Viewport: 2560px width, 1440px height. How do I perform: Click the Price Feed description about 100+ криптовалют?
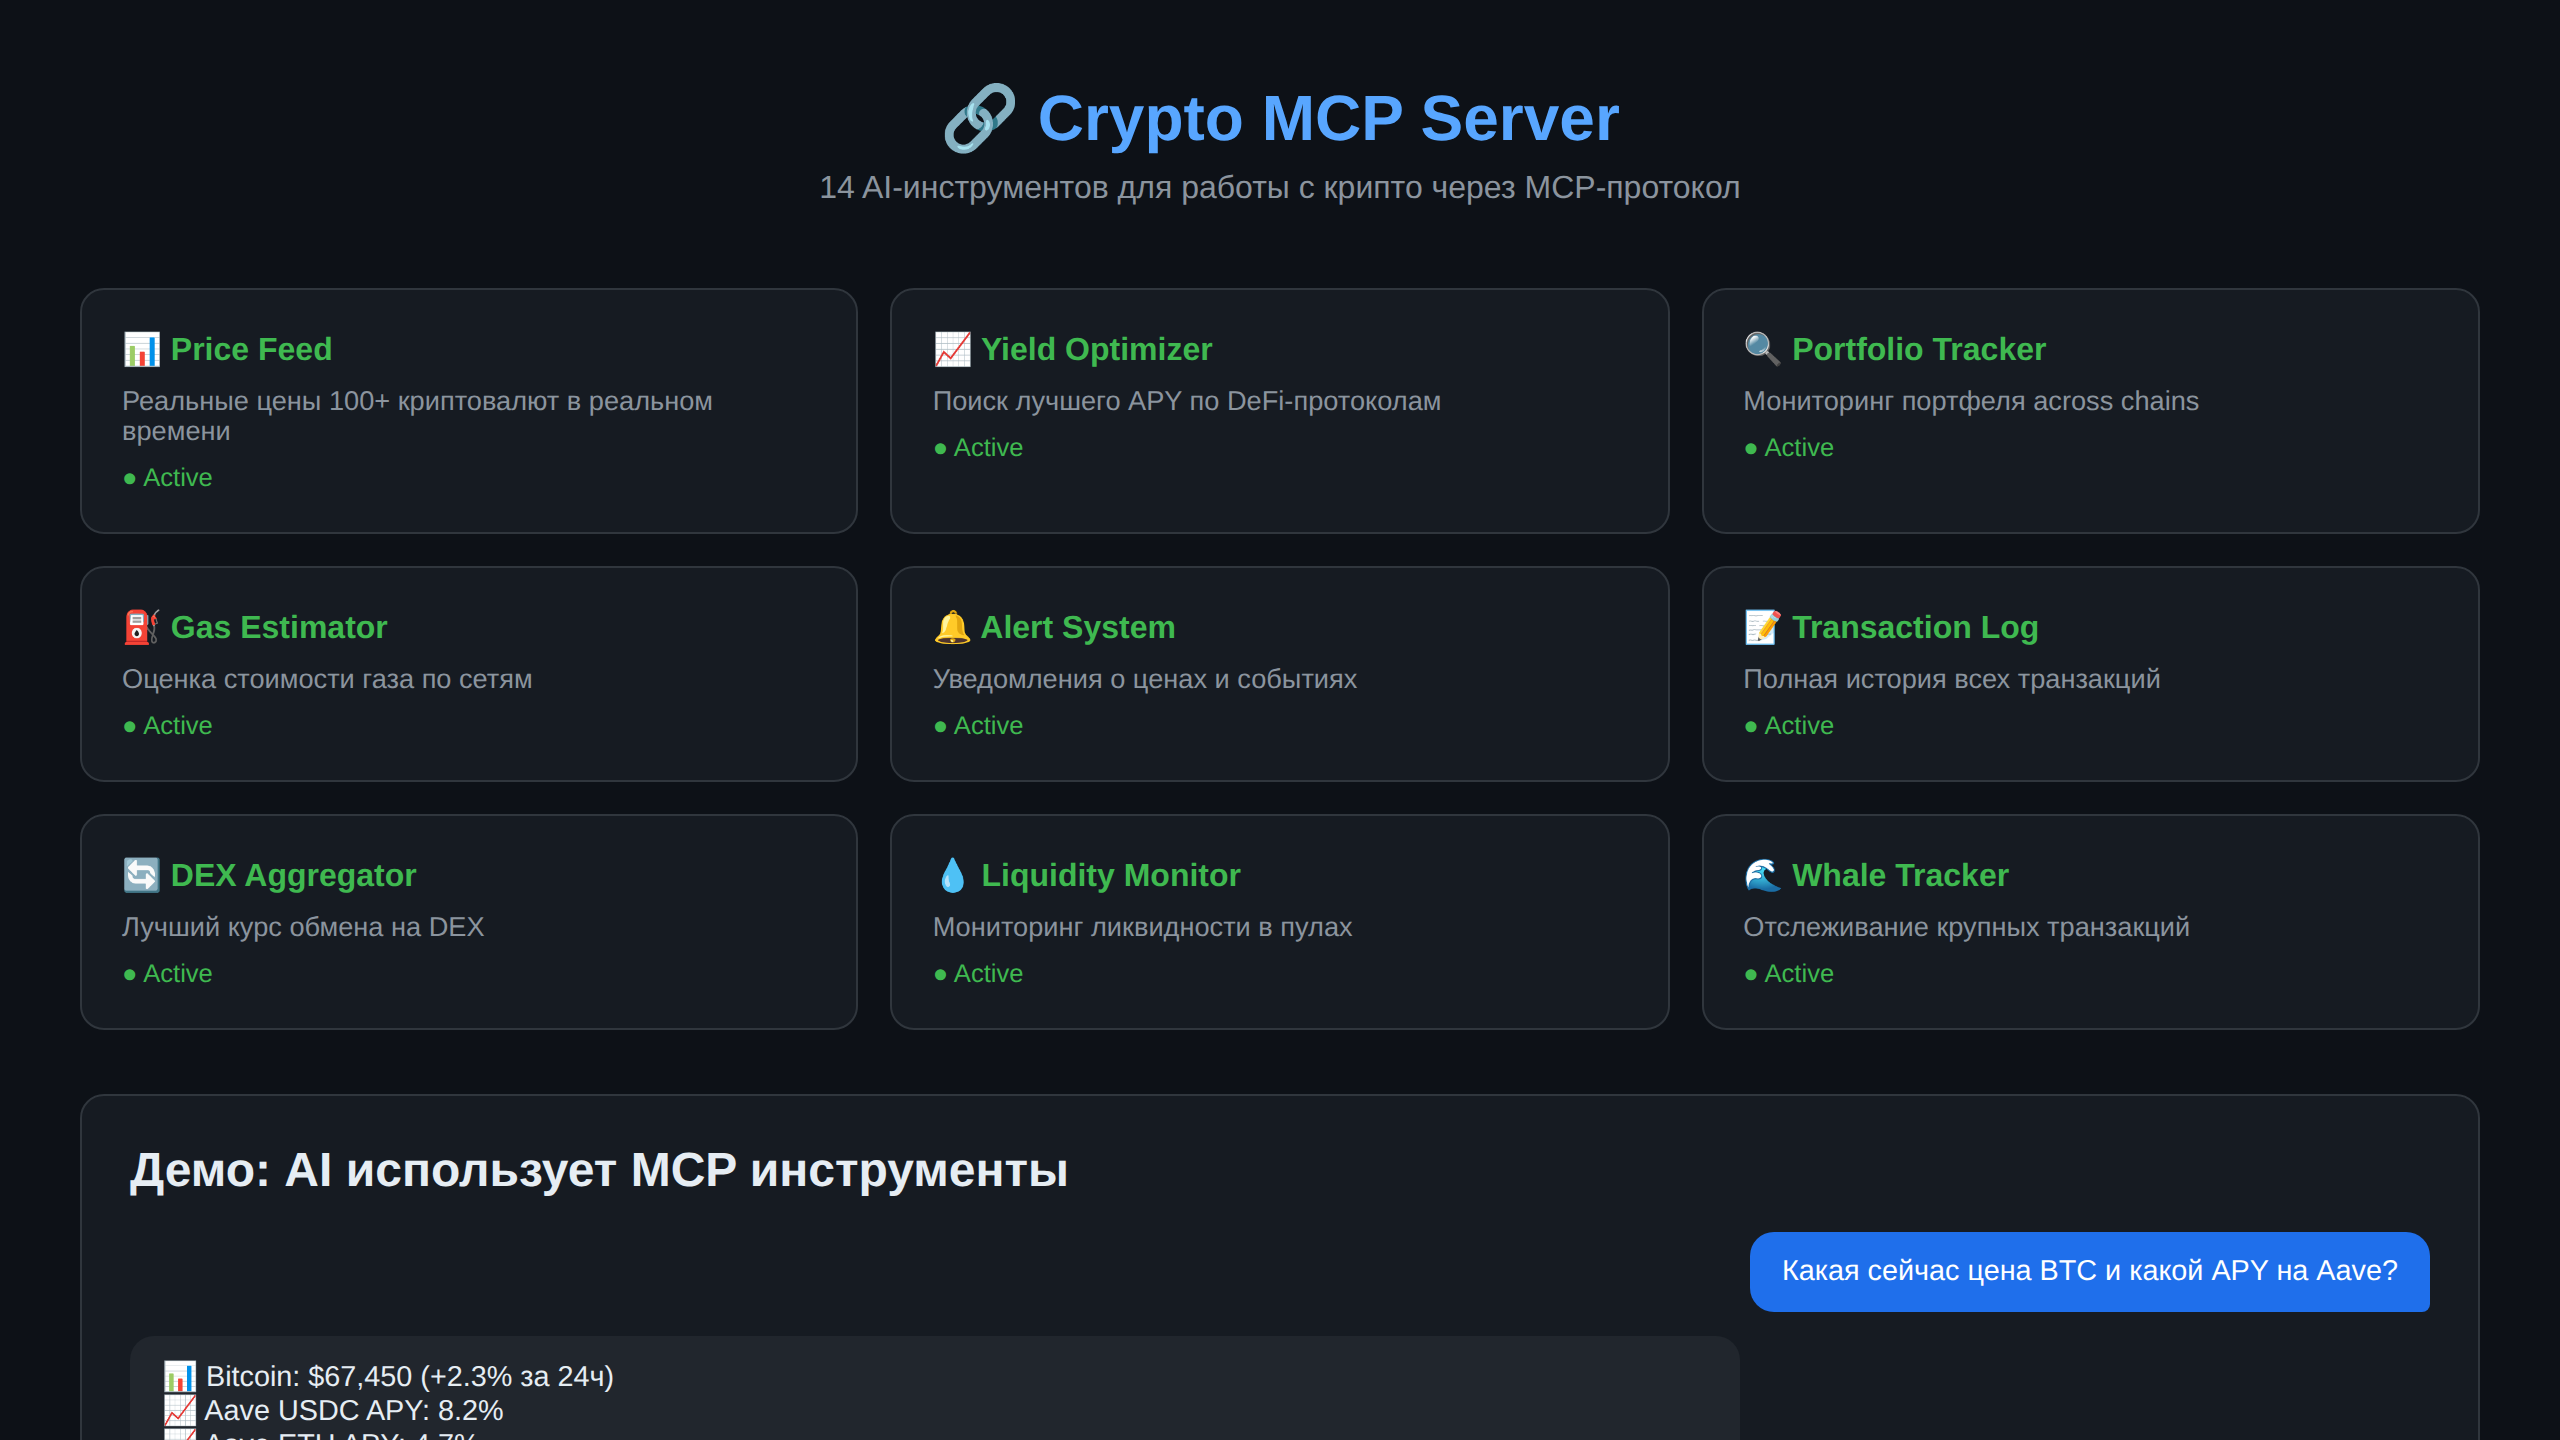click(x=417, y=416)
